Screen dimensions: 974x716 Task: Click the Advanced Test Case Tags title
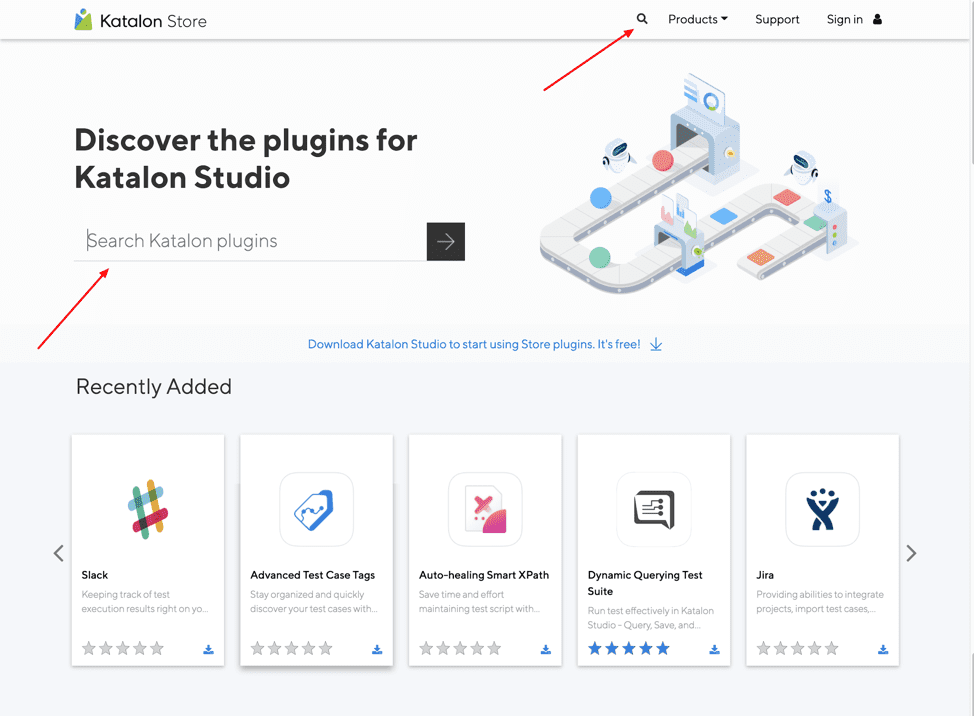[x=312, y=575]
